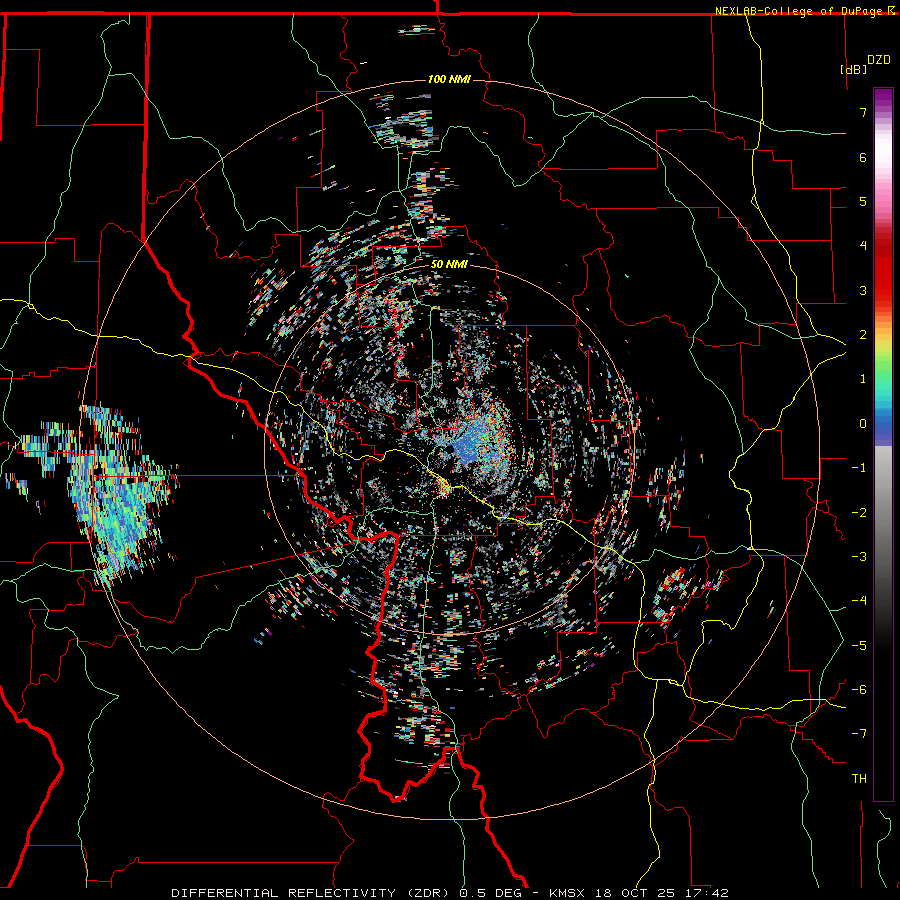Click the -7 value on color scale
900x900 pixels.
coord(859,734)
